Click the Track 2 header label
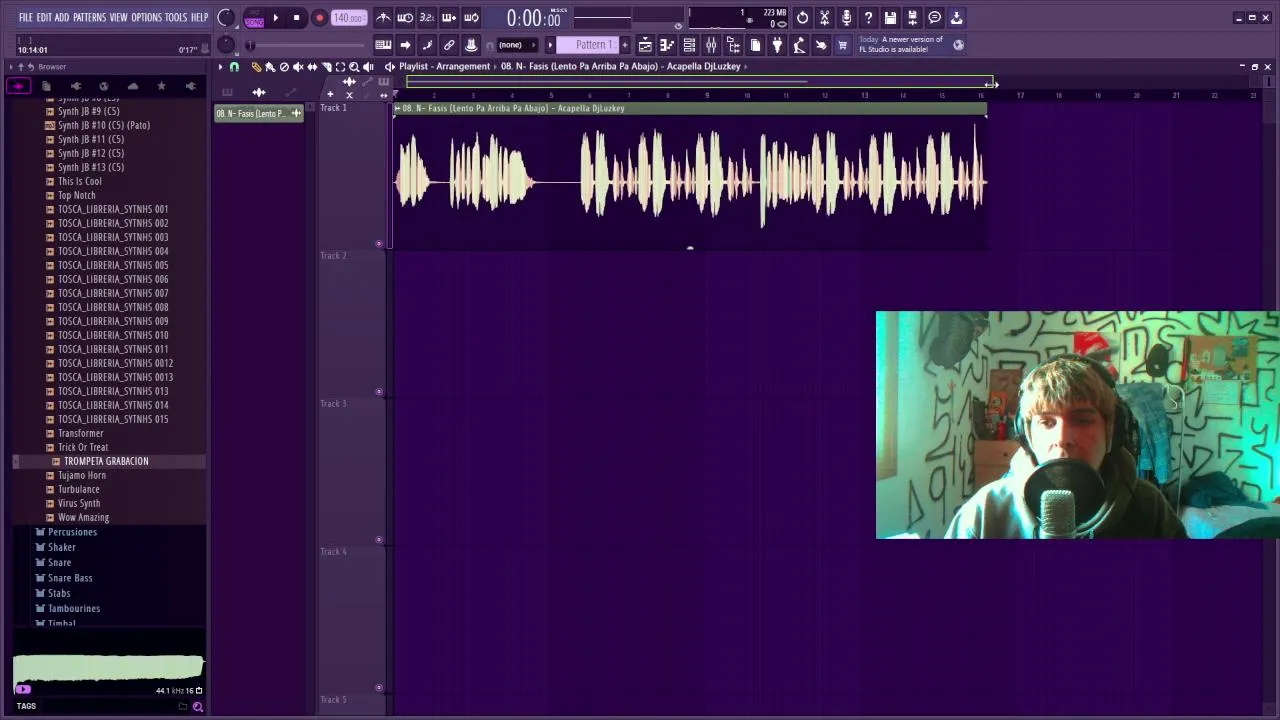Image resolution: width=1280 pixels, height=720 pixels. point(333,256)
